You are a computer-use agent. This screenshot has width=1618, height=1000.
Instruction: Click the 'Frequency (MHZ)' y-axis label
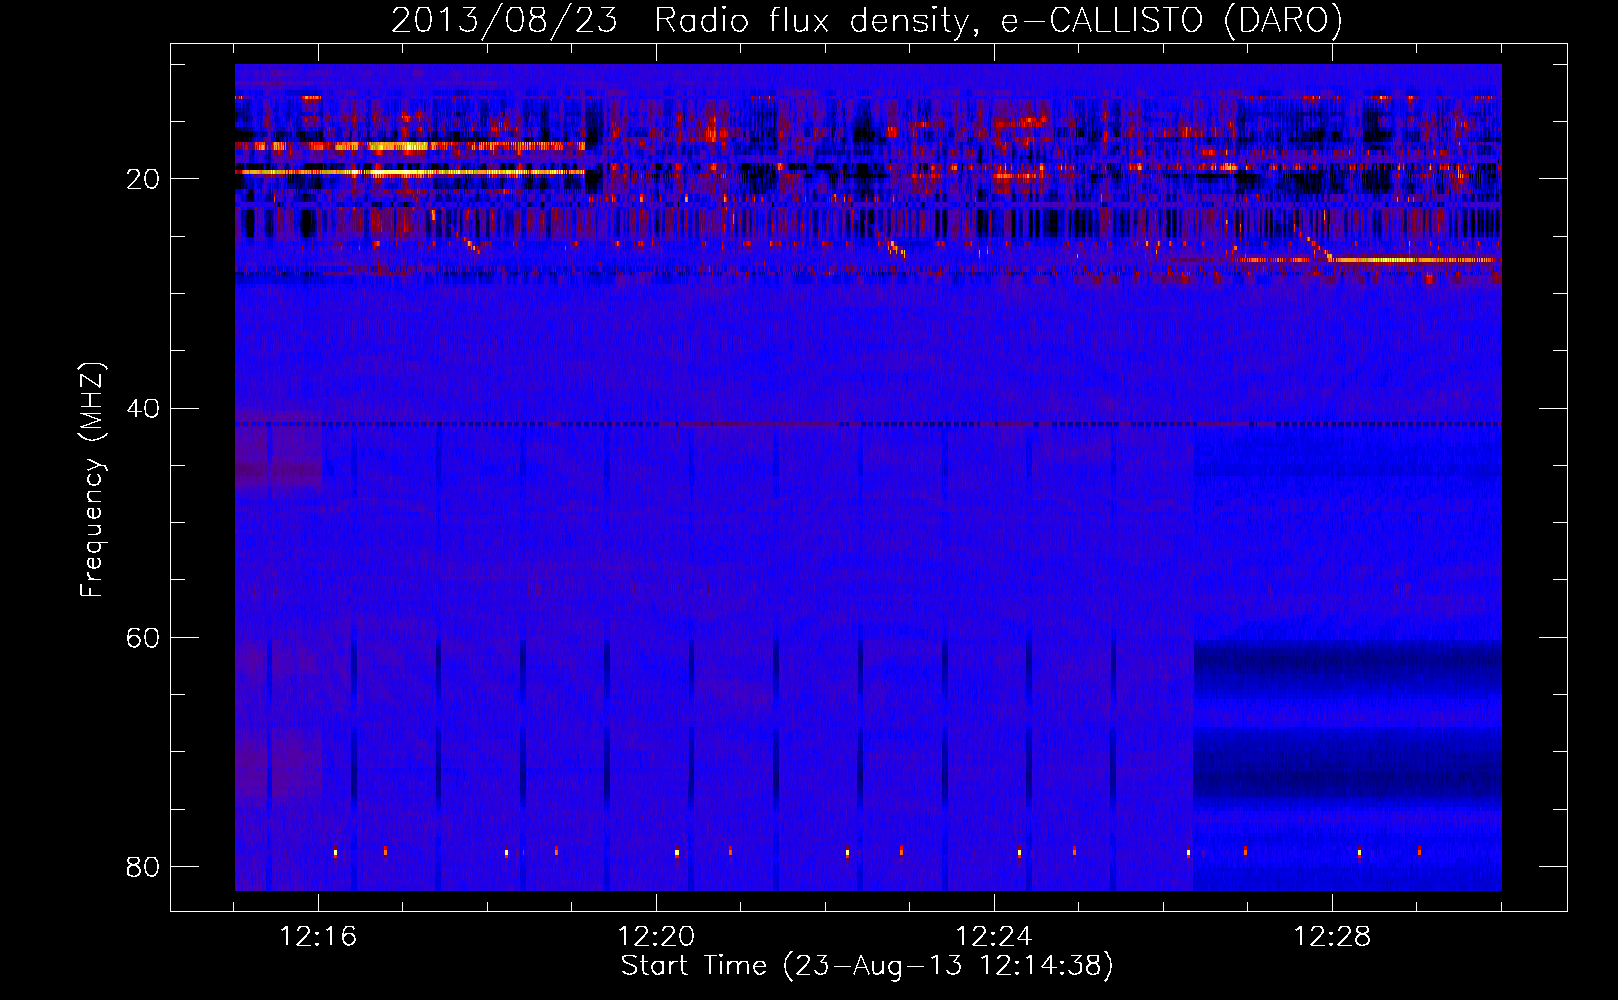click(92, 480)
